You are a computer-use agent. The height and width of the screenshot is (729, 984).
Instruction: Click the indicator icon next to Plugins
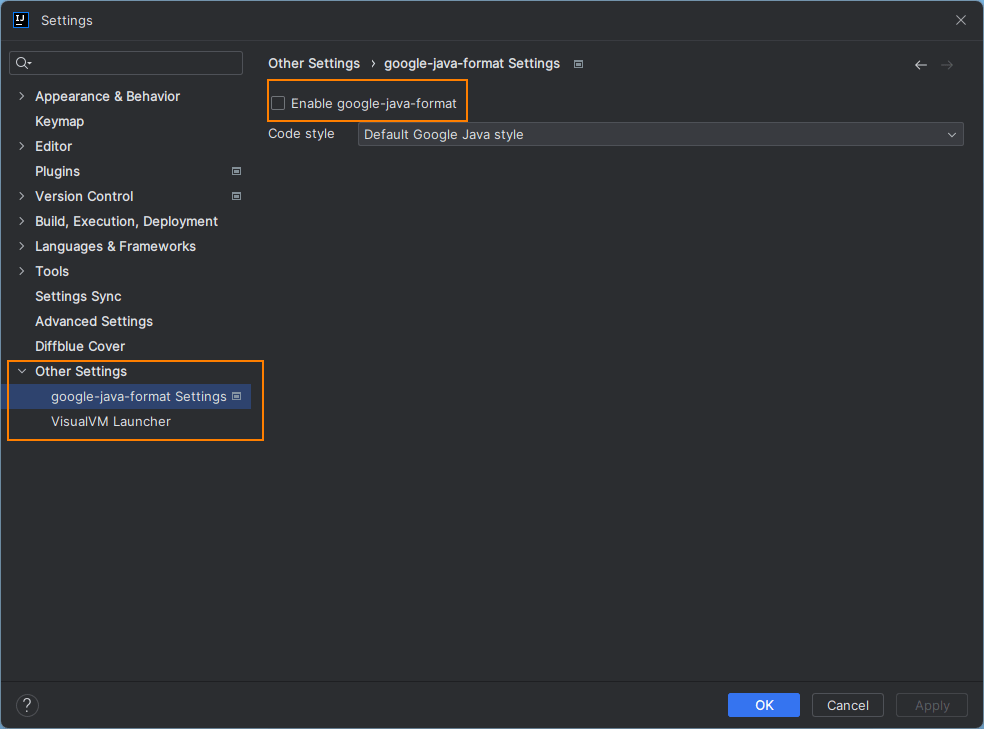point(236,171)
